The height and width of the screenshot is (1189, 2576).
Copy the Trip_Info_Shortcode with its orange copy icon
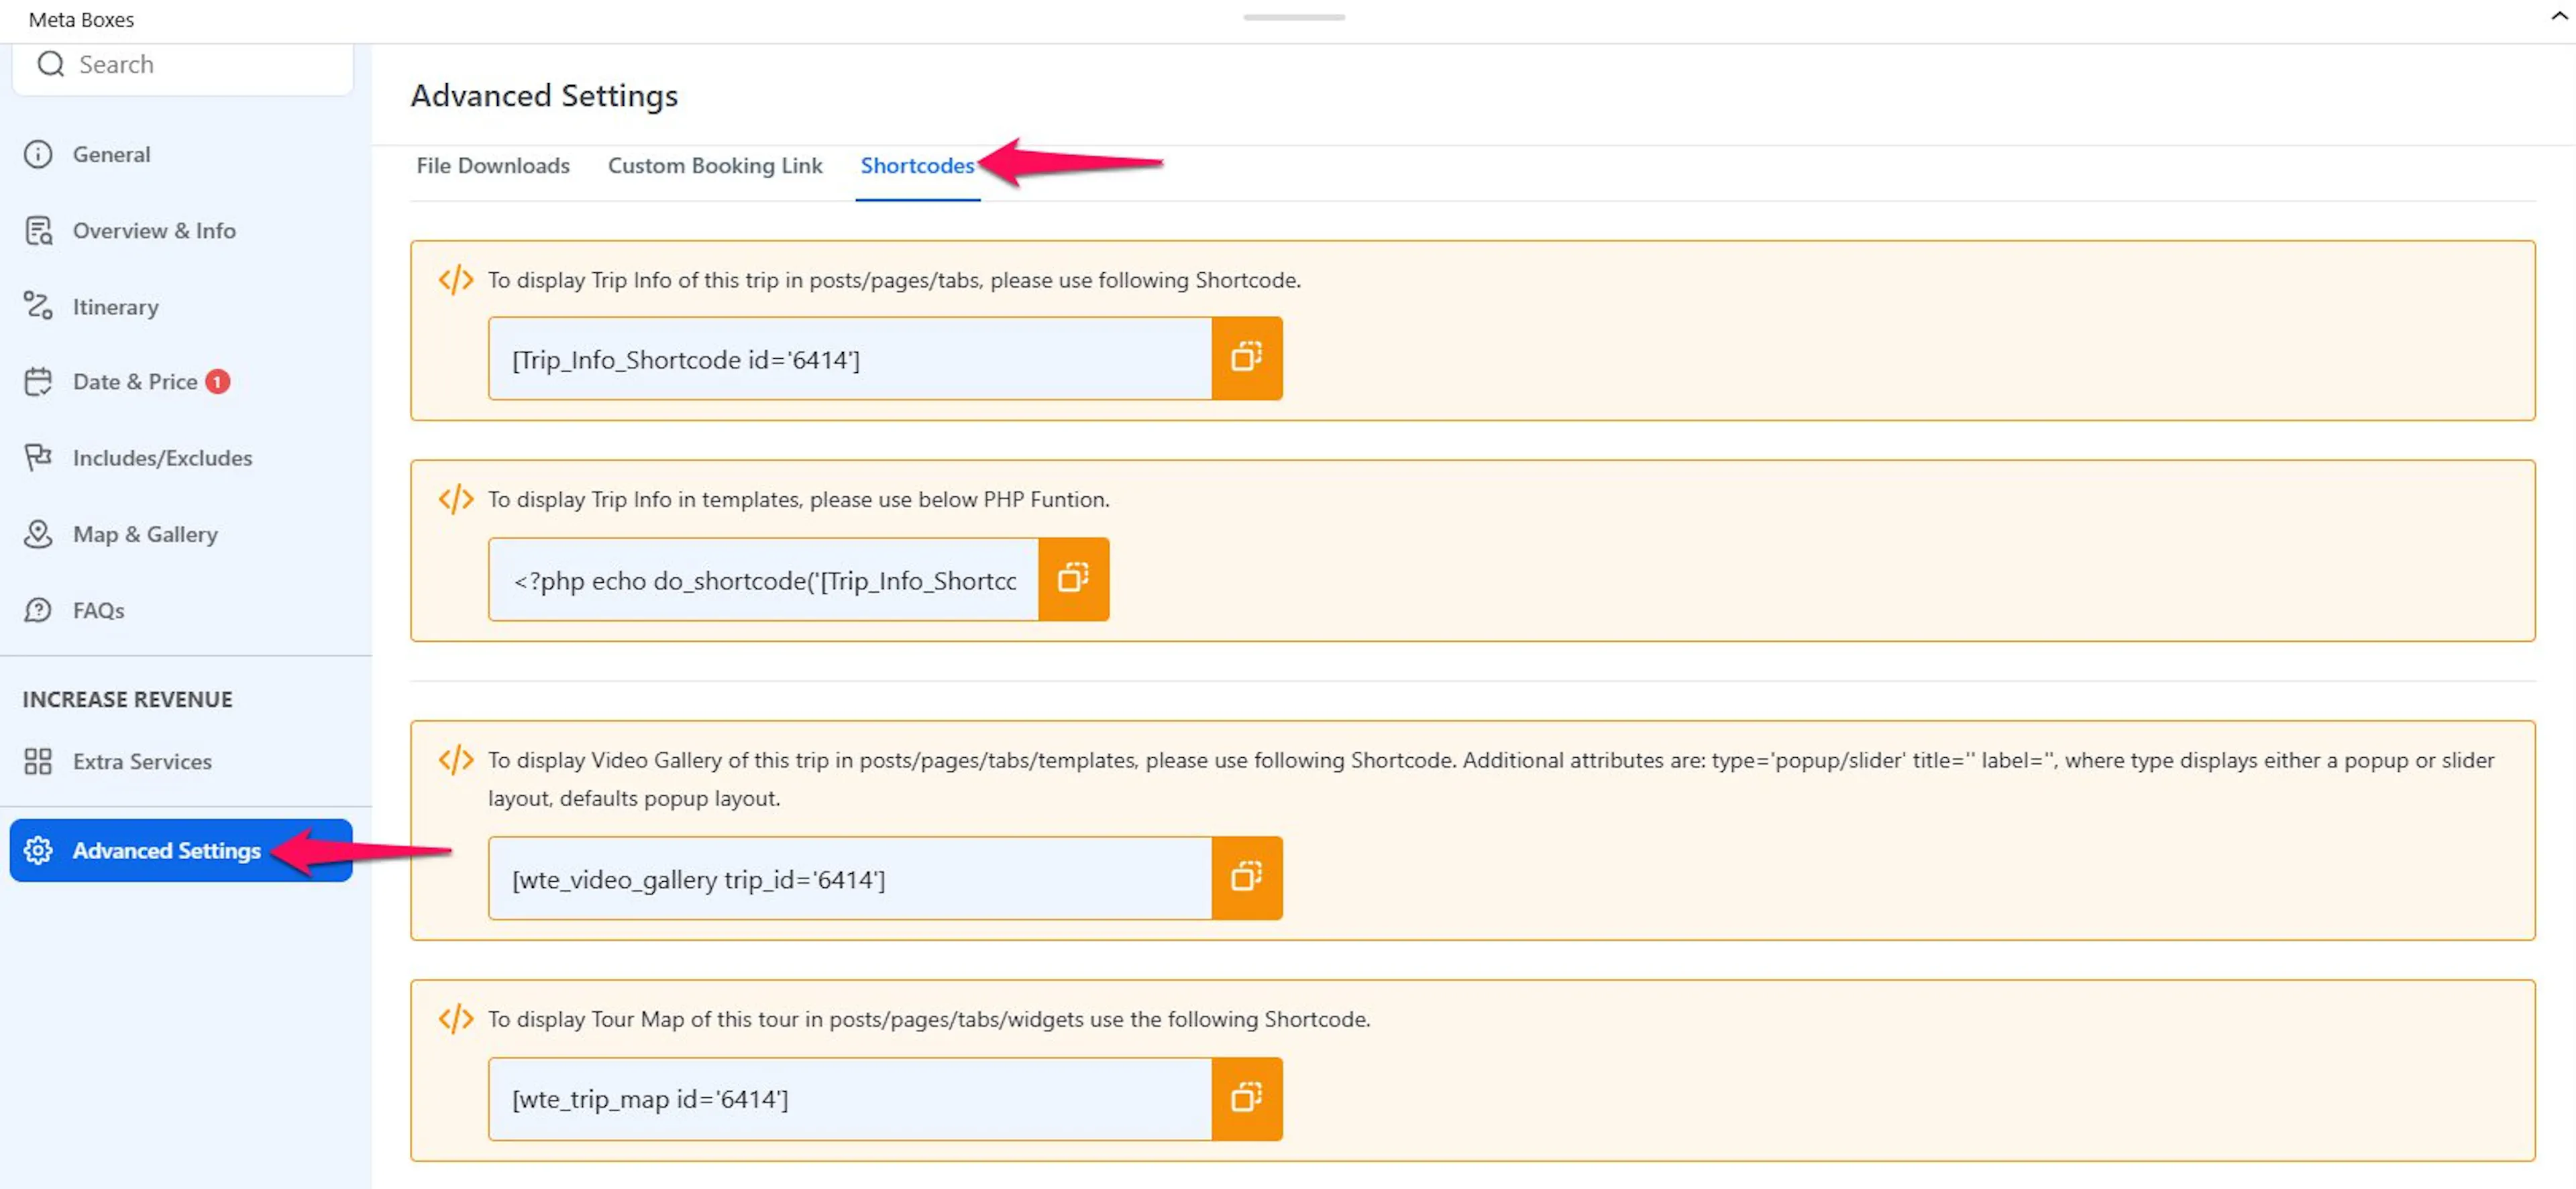[x=1246, y=358]
